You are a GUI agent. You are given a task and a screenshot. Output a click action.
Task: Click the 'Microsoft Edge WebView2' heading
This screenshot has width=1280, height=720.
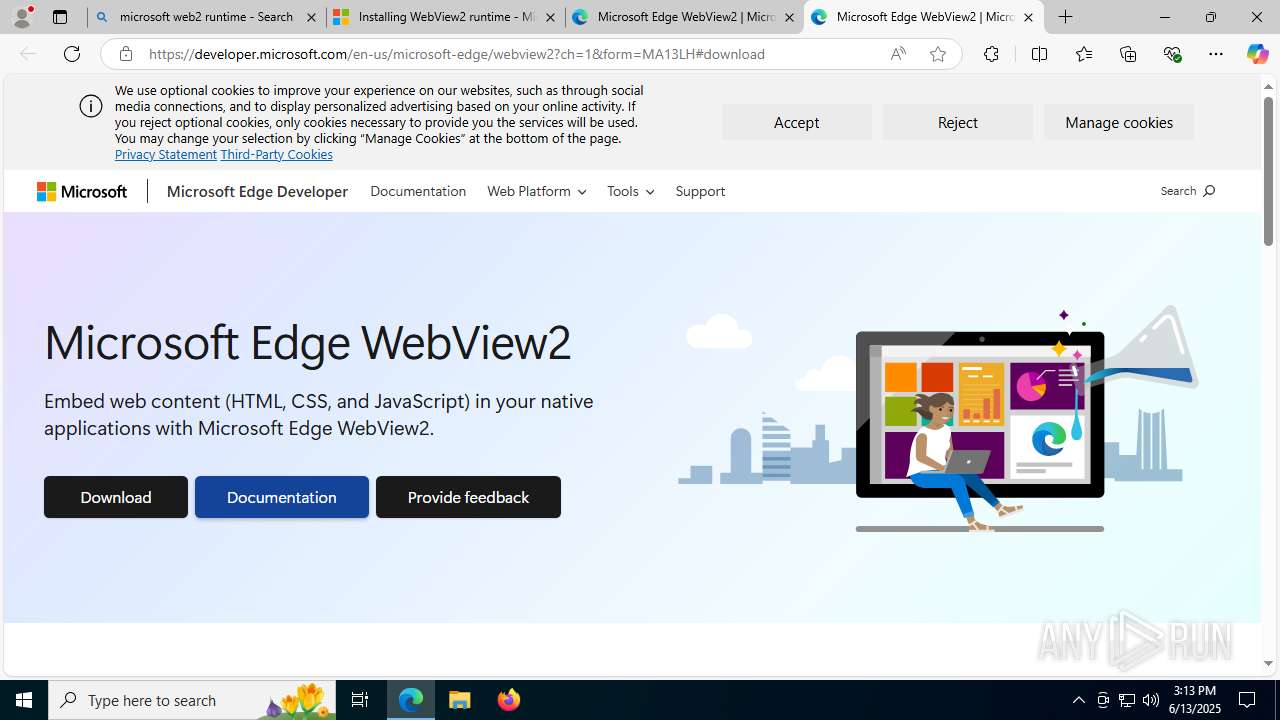[308, 342]
